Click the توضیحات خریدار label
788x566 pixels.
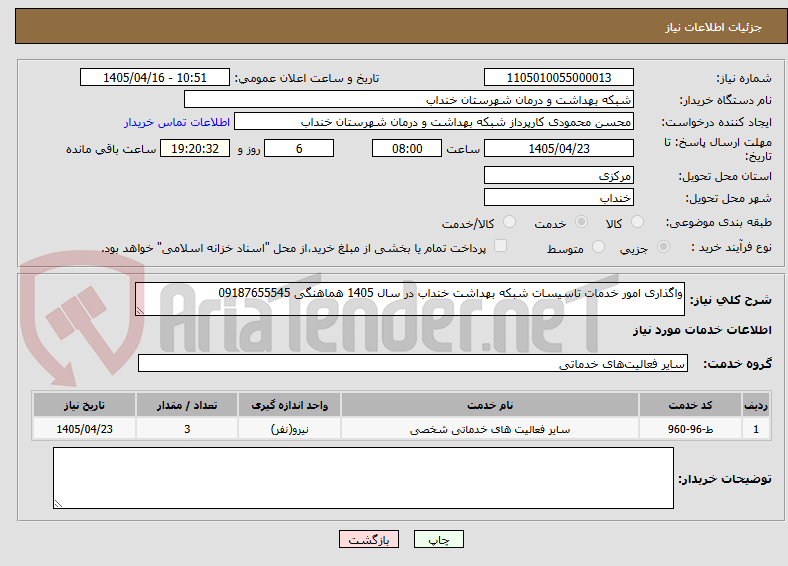tap(725, 479)
